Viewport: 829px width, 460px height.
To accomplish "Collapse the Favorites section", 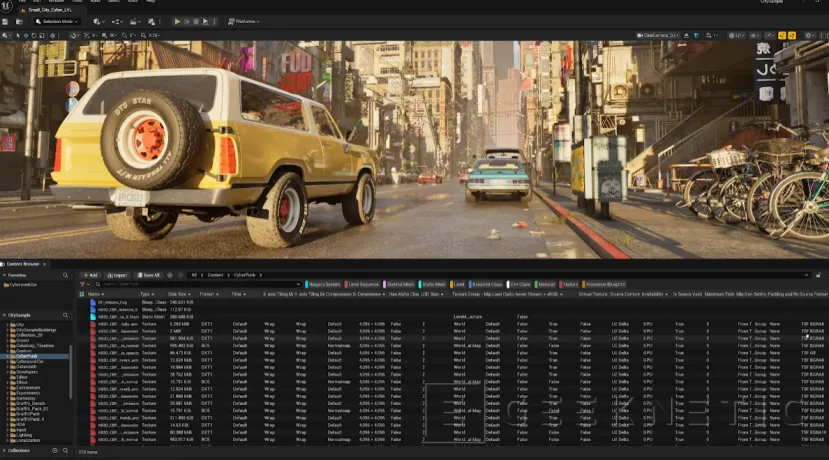I will click(x=4, y=275).
